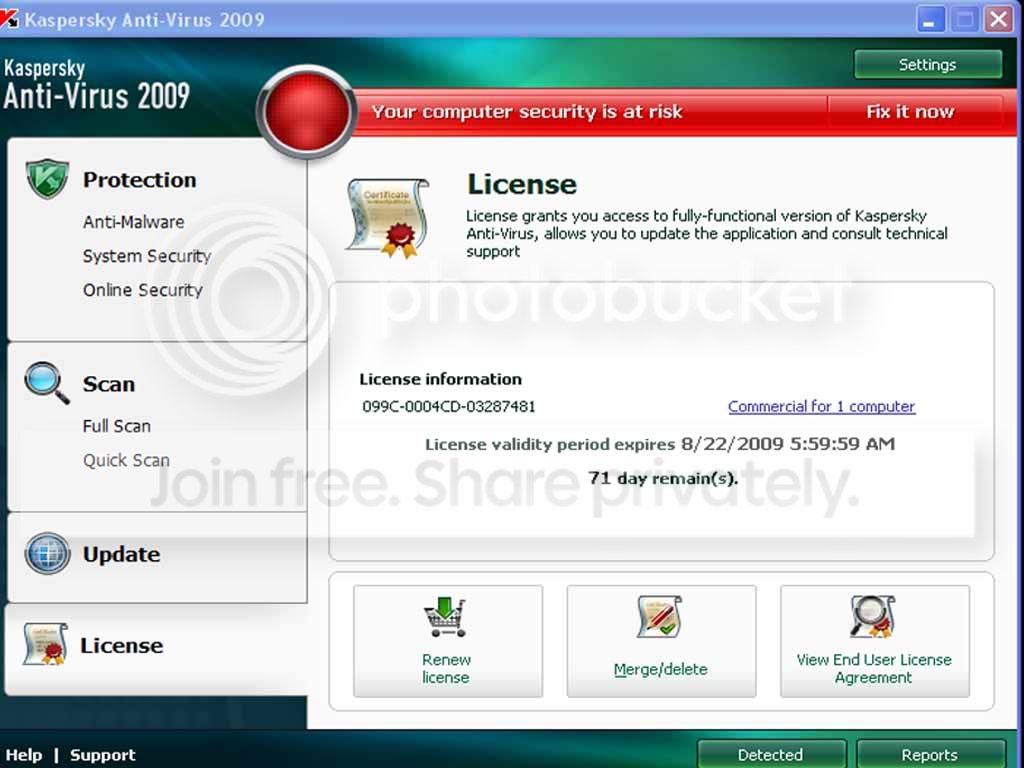This screenshot has height=768, width=1024.
Task: Click the Fix it now button
Action: [x=910, y=112]
